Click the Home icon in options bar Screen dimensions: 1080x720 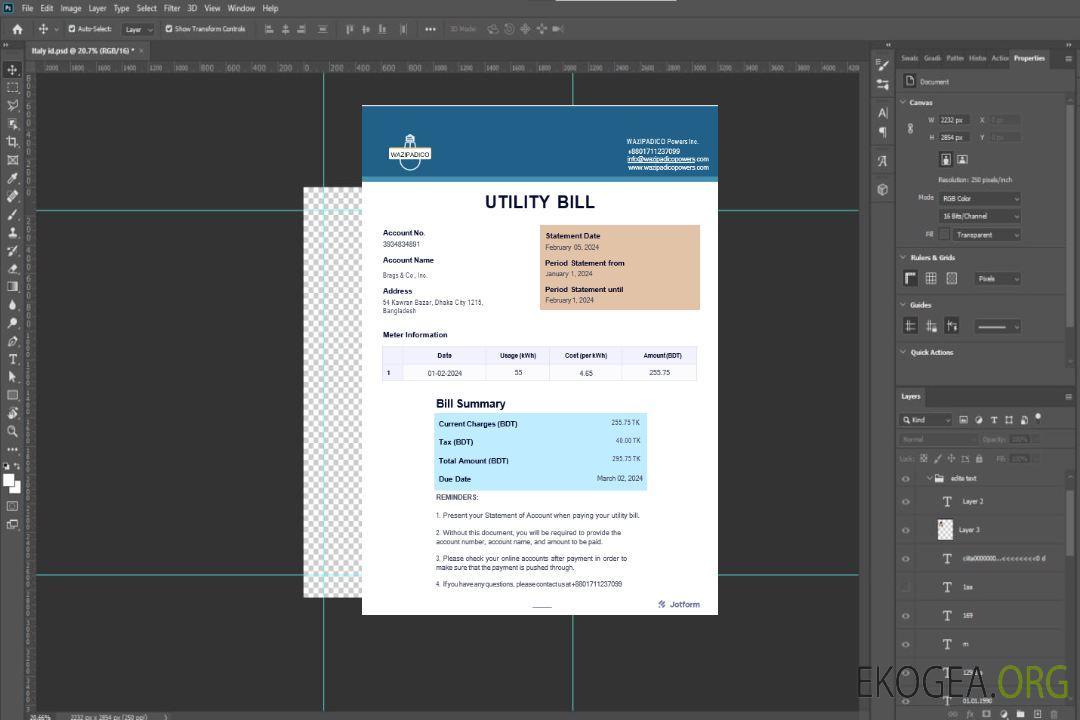point(17,29)
